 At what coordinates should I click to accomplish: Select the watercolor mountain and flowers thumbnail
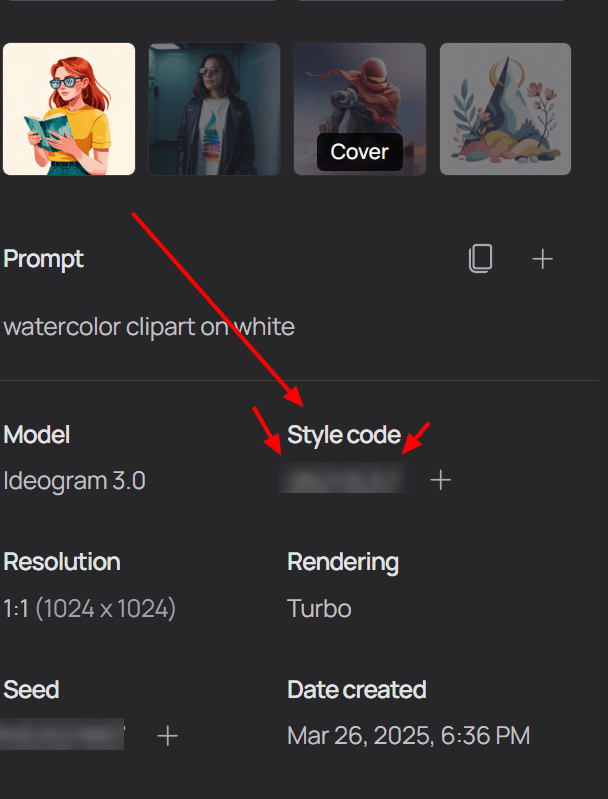point(505,109)
